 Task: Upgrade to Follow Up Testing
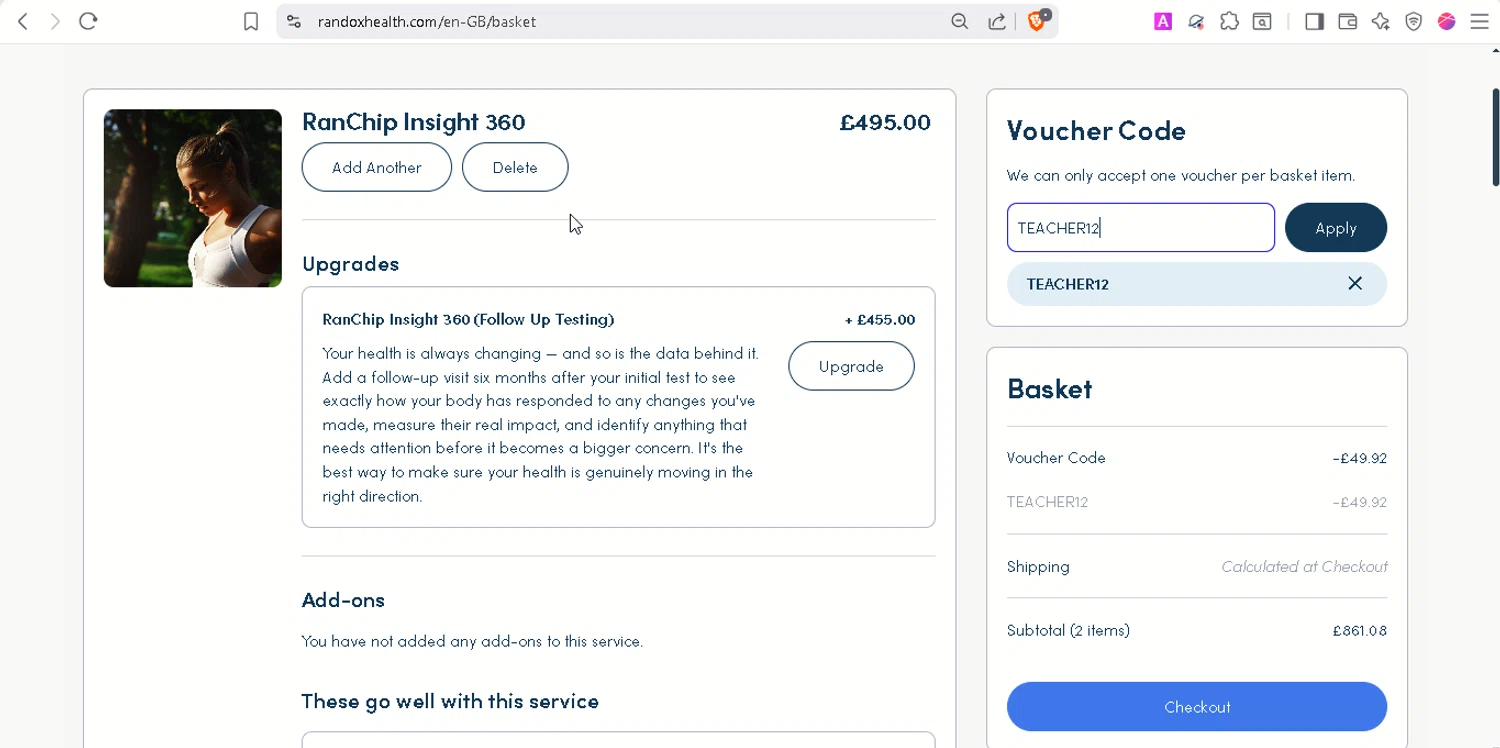pos(851,366)
